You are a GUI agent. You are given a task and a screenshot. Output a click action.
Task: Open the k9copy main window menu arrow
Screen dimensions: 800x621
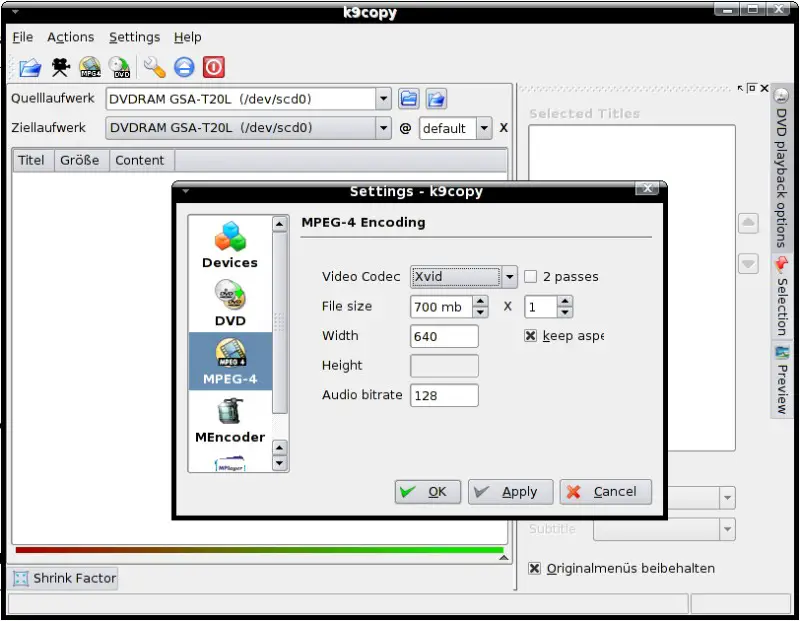pos(15,11)
